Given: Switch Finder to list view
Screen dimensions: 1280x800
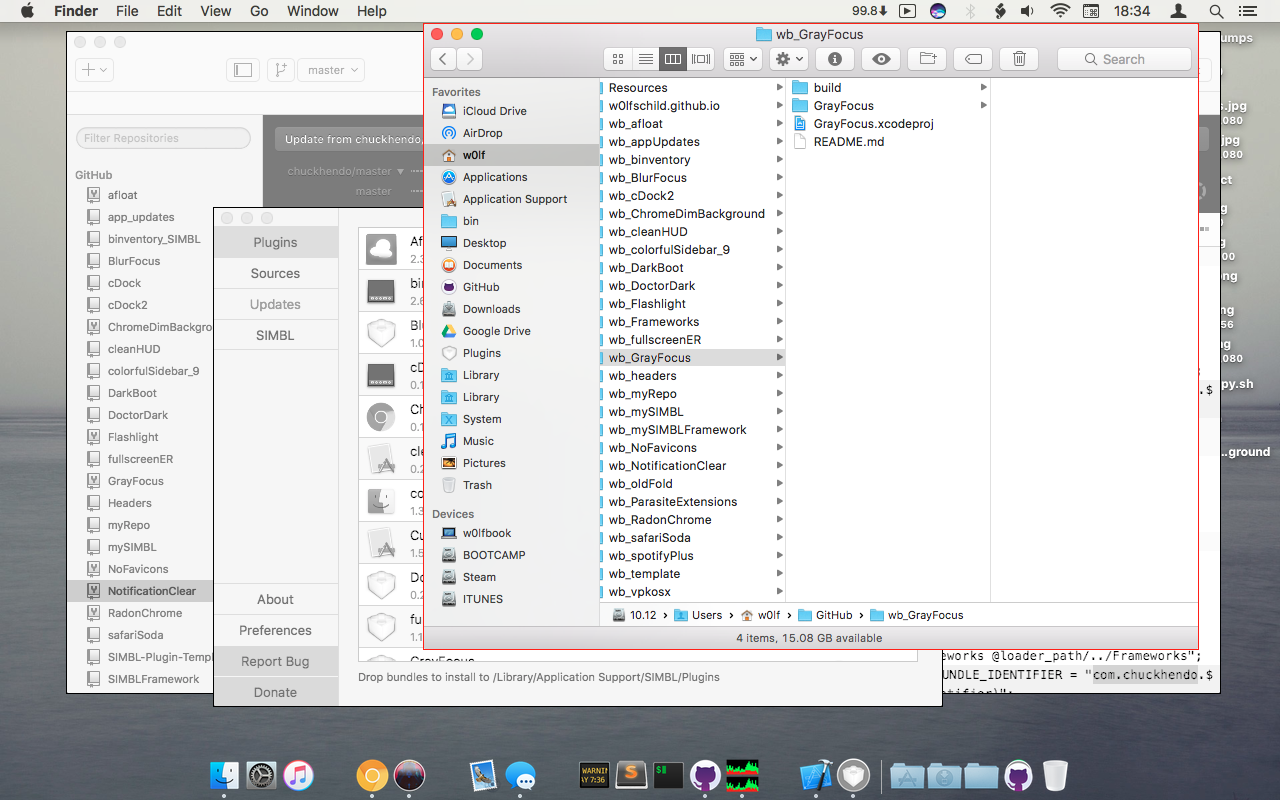Looking at the screenshot, I should pos(646,59).
